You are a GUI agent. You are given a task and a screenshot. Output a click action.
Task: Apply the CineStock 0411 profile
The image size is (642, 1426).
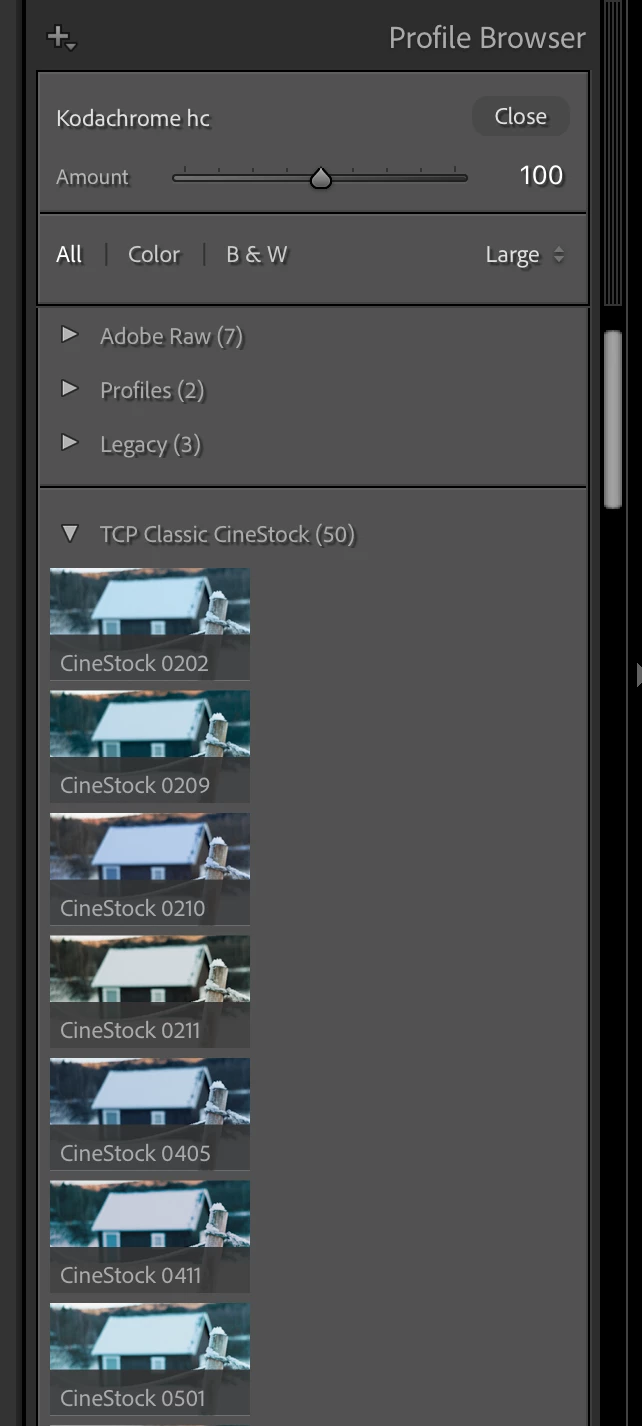point(150,1236)
